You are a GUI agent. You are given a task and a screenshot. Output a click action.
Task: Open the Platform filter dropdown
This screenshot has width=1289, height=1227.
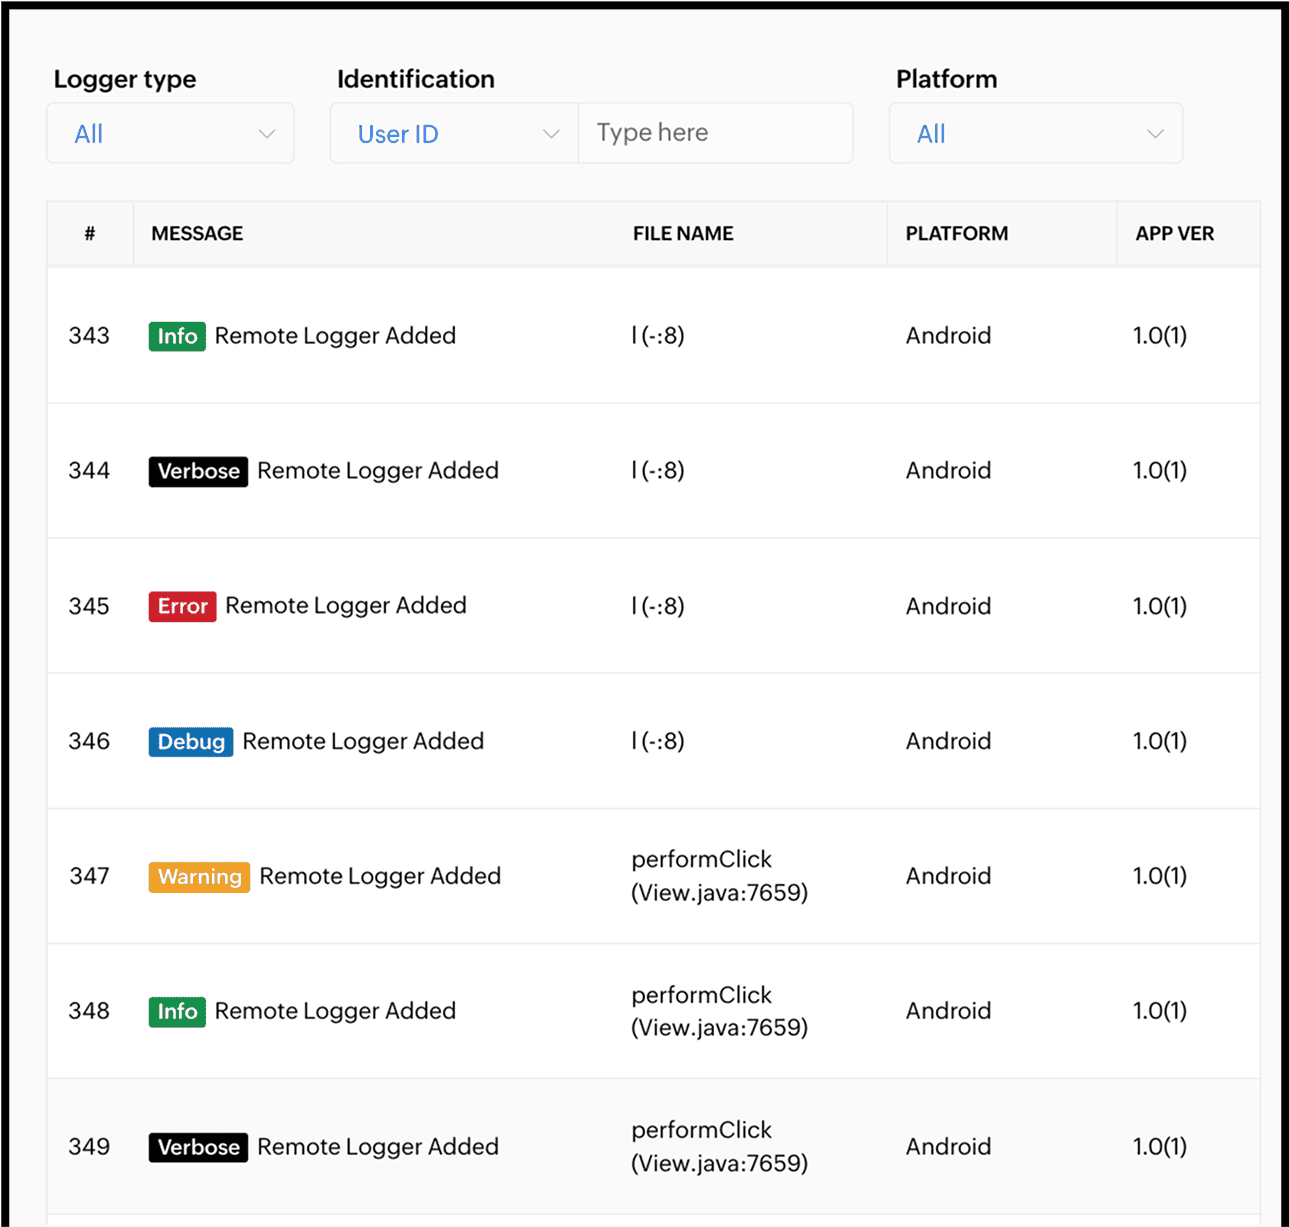point(1036,134)
